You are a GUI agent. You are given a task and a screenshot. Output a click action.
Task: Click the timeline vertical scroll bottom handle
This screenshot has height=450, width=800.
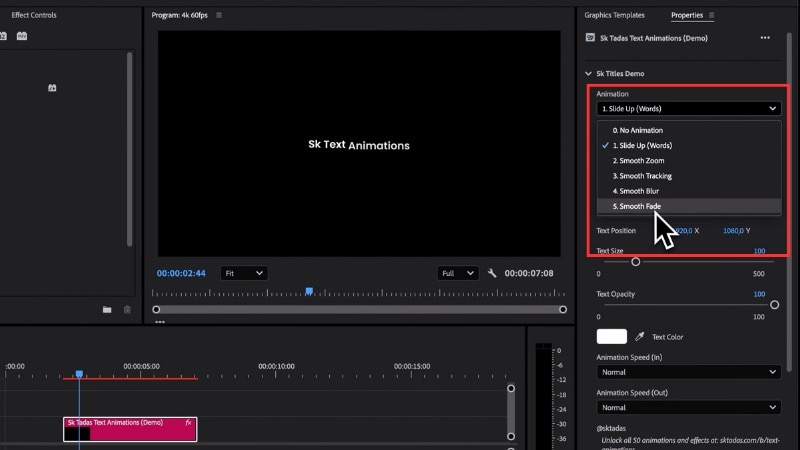tap(511, 437)
